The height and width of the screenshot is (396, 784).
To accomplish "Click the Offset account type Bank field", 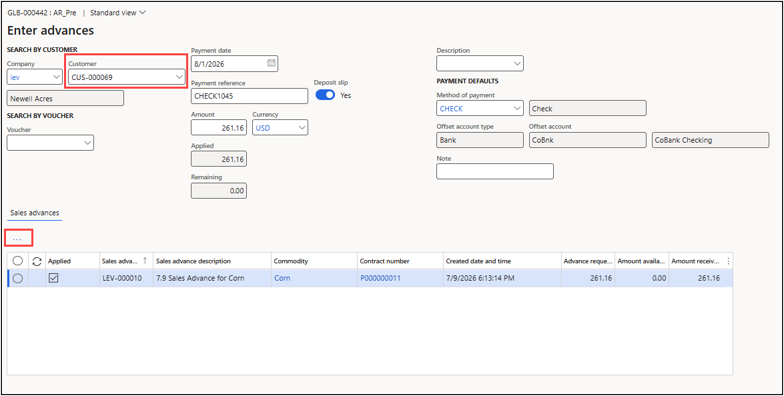I will (480, 140).
